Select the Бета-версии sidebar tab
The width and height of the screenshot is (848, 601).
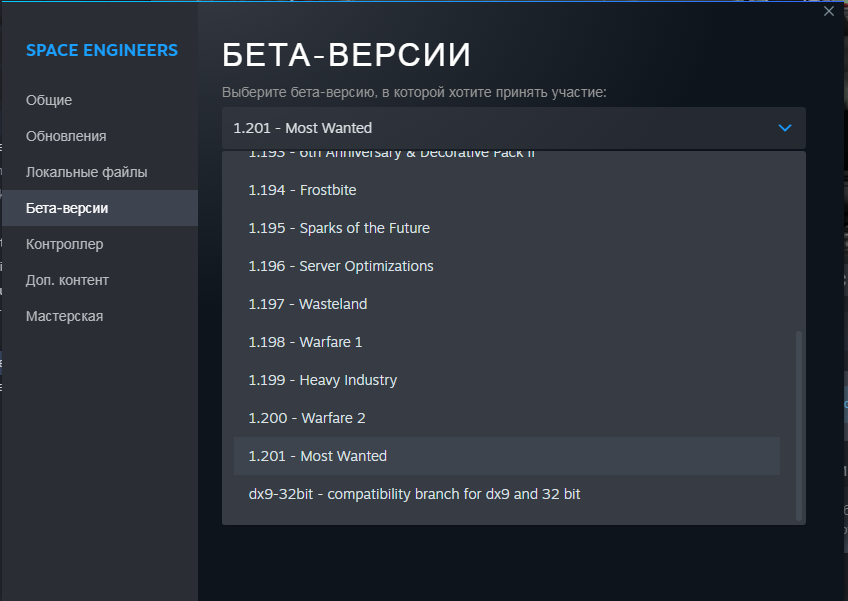tap(67, 208)
